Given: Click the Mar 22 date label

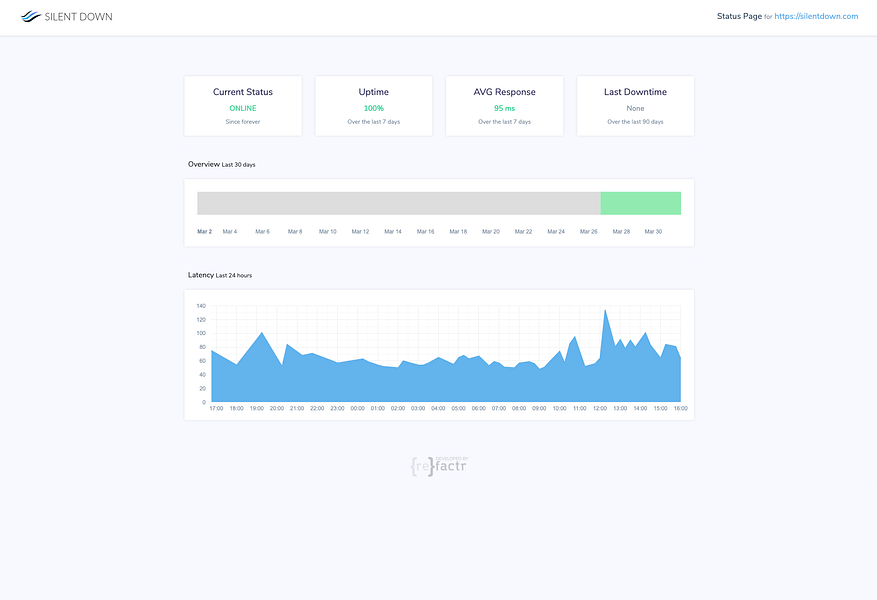Looking at the screenshot, I should (524, 232).
